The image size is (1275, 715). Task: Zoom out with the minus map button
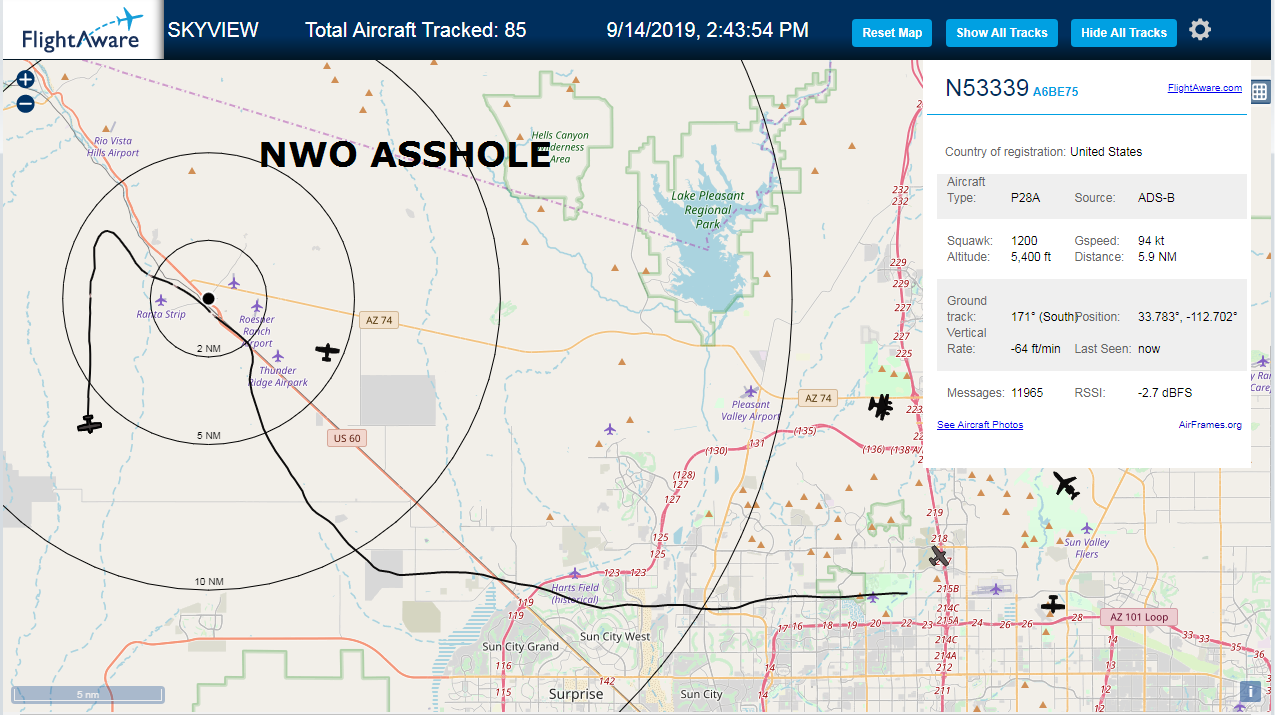tap(26, 103)
